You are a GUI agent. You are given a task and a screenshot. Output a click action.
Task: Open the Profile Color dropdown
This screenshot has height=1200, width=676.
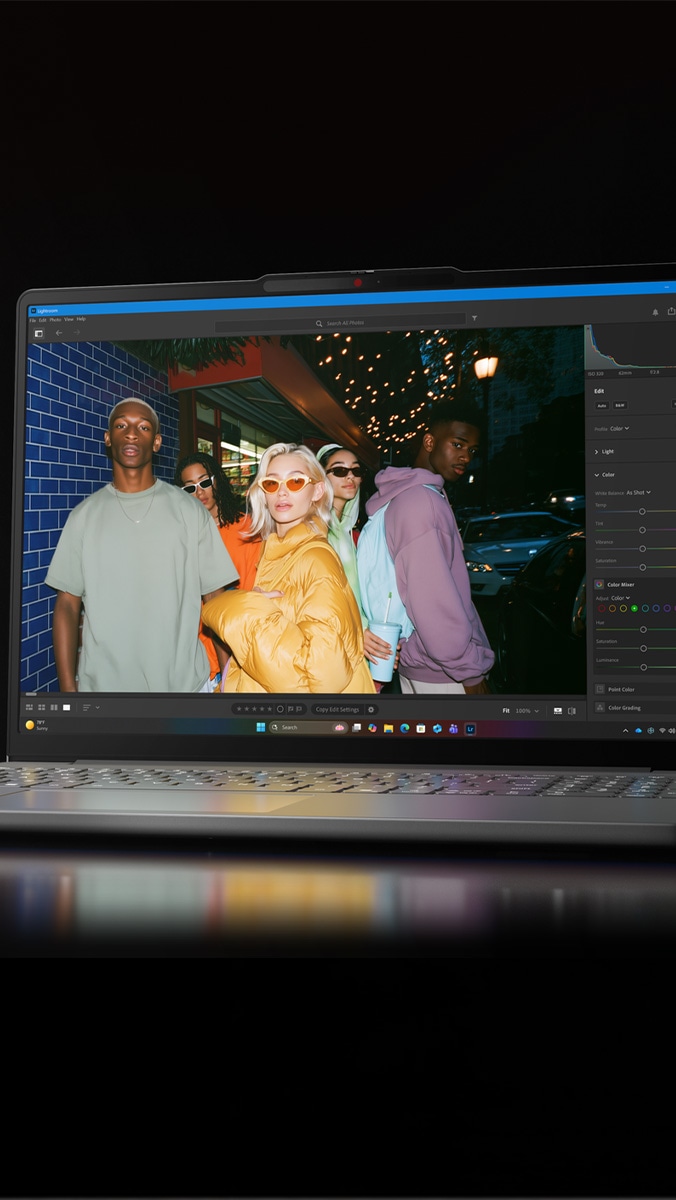(x=619, y=429)
